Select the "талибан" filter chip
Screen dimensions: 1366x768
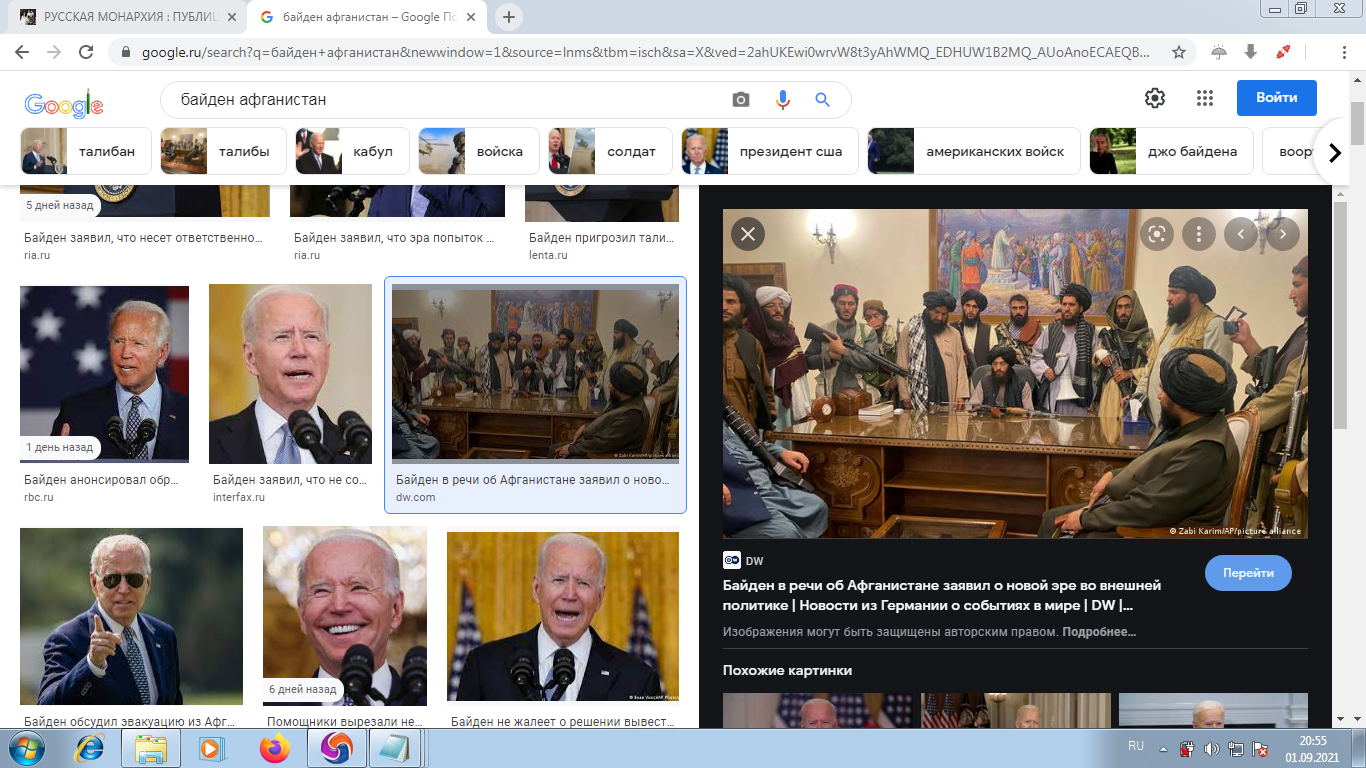(x=86, y=152)
